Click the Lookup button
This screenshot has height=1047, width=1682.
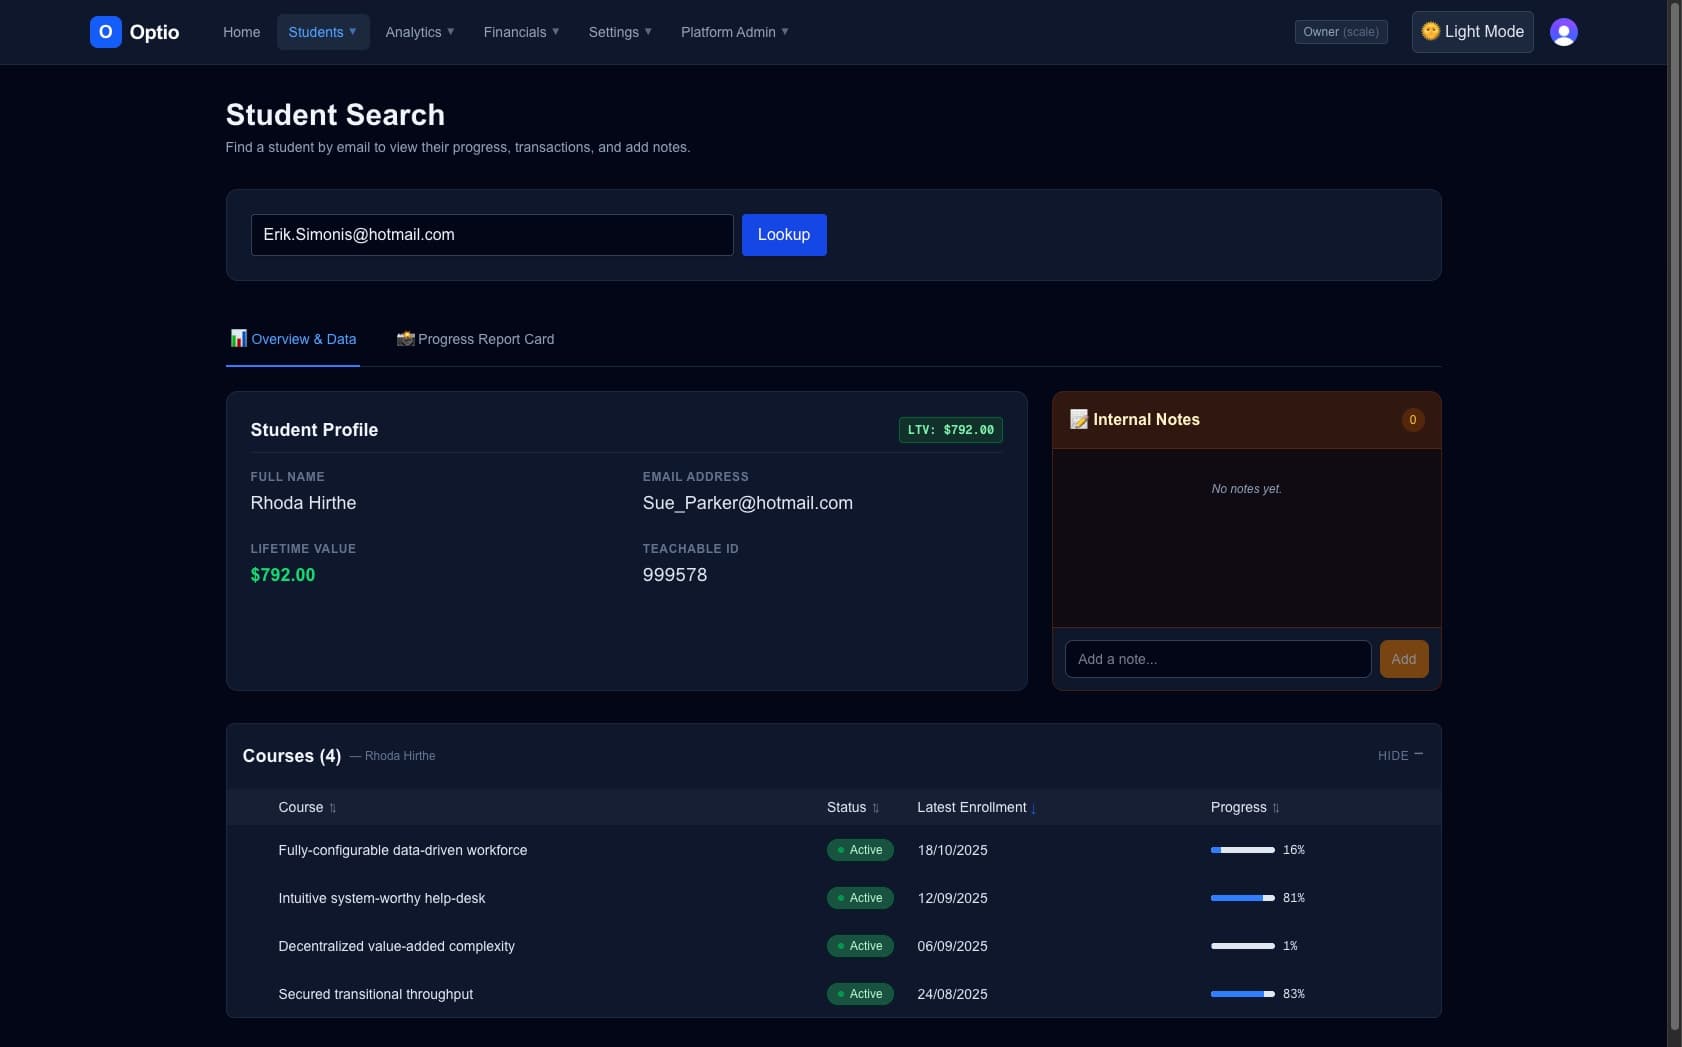pos(784,235)
